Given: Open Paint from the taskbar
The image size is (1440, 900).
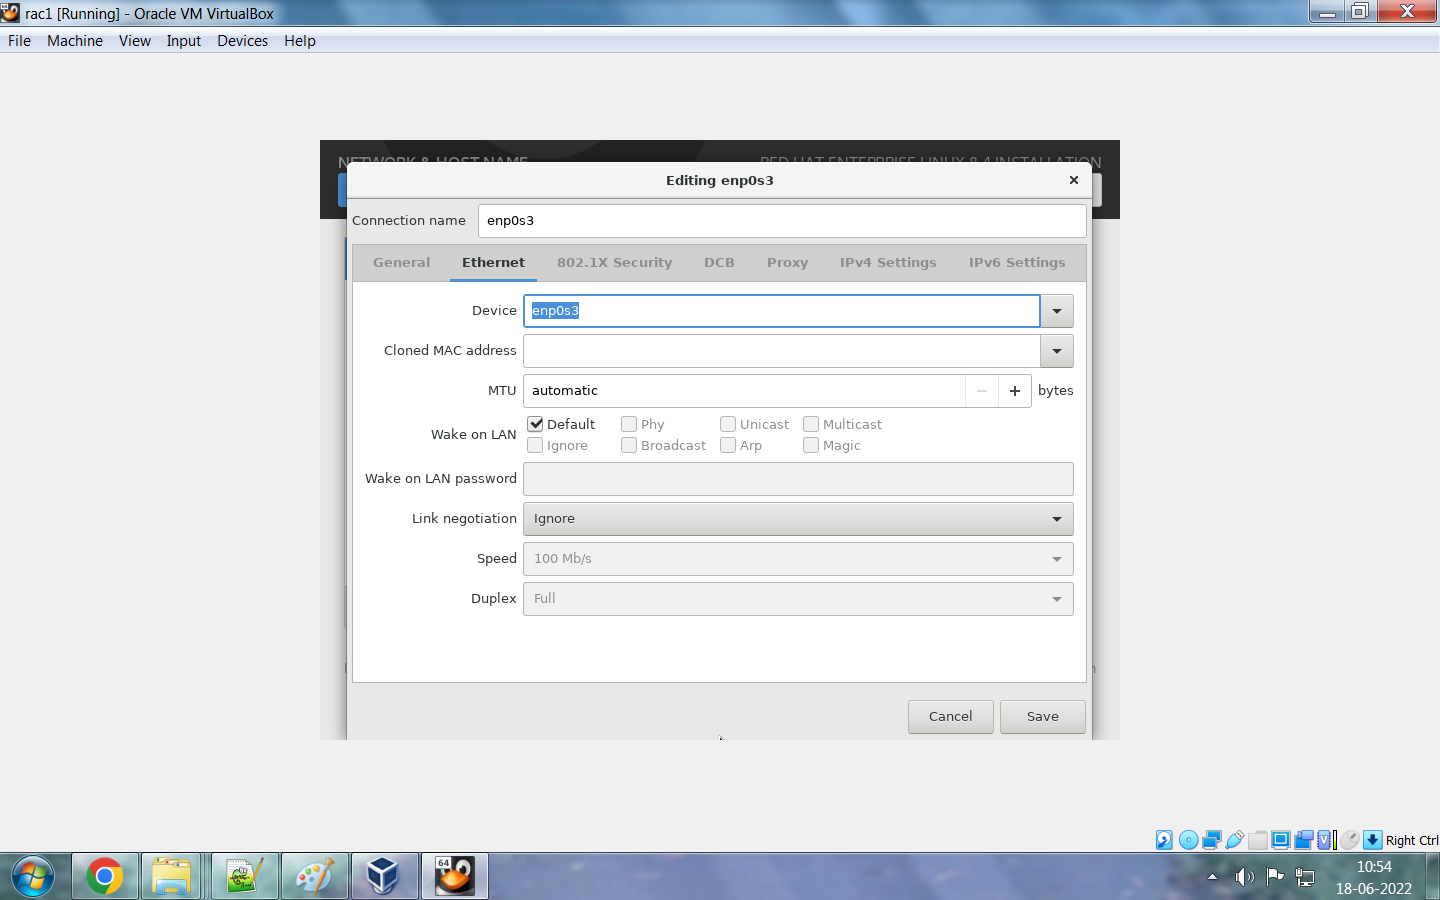Looking at the screenshot, I should point(315,877).
